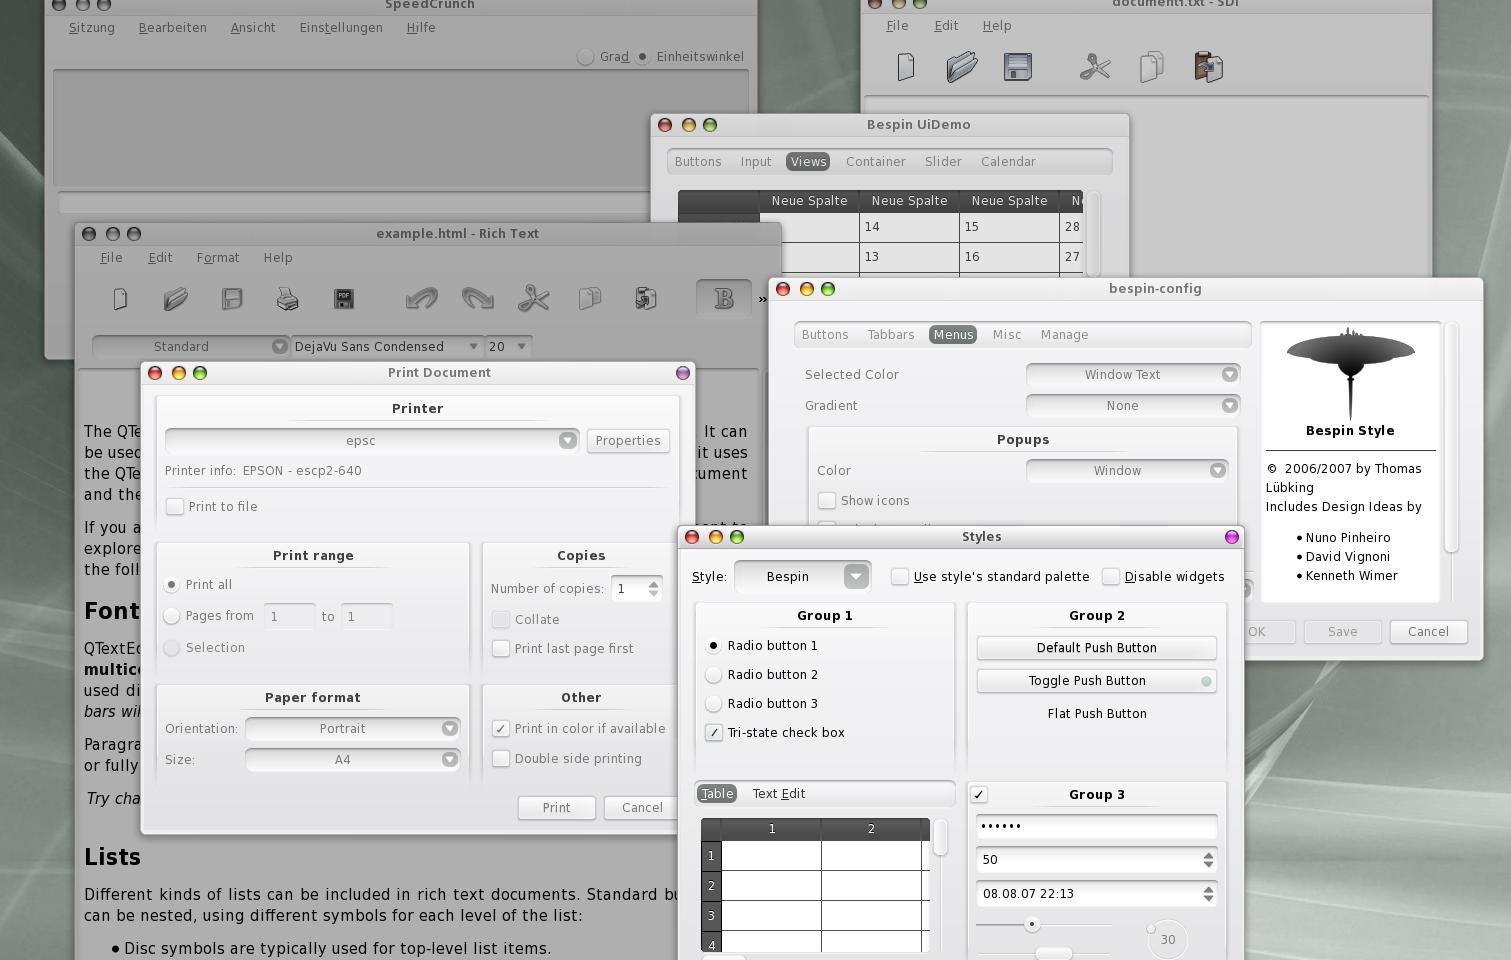Open the Selected Color Window Text dropdown
This screenshot has width=1511, height=960.
pyautogui.click(x=1133, y=374)
